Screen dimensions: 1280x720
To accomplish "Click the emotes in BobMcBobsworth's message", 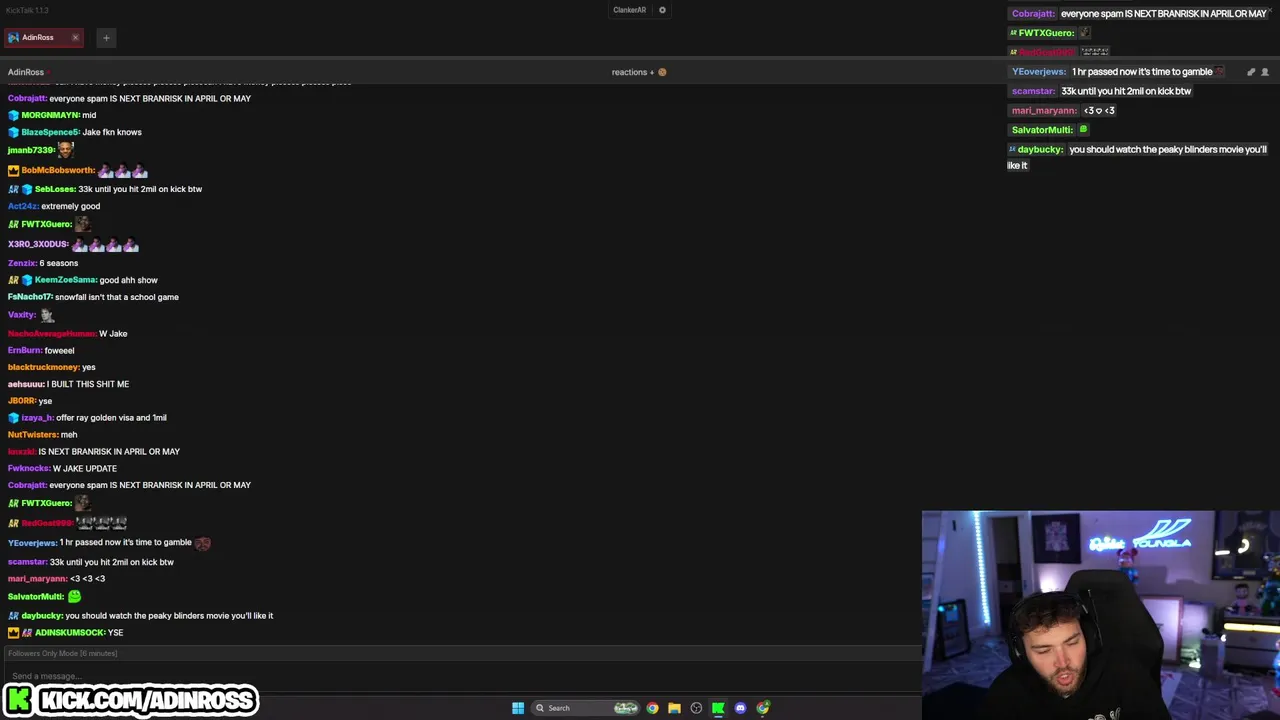I will tap(123, 170).
